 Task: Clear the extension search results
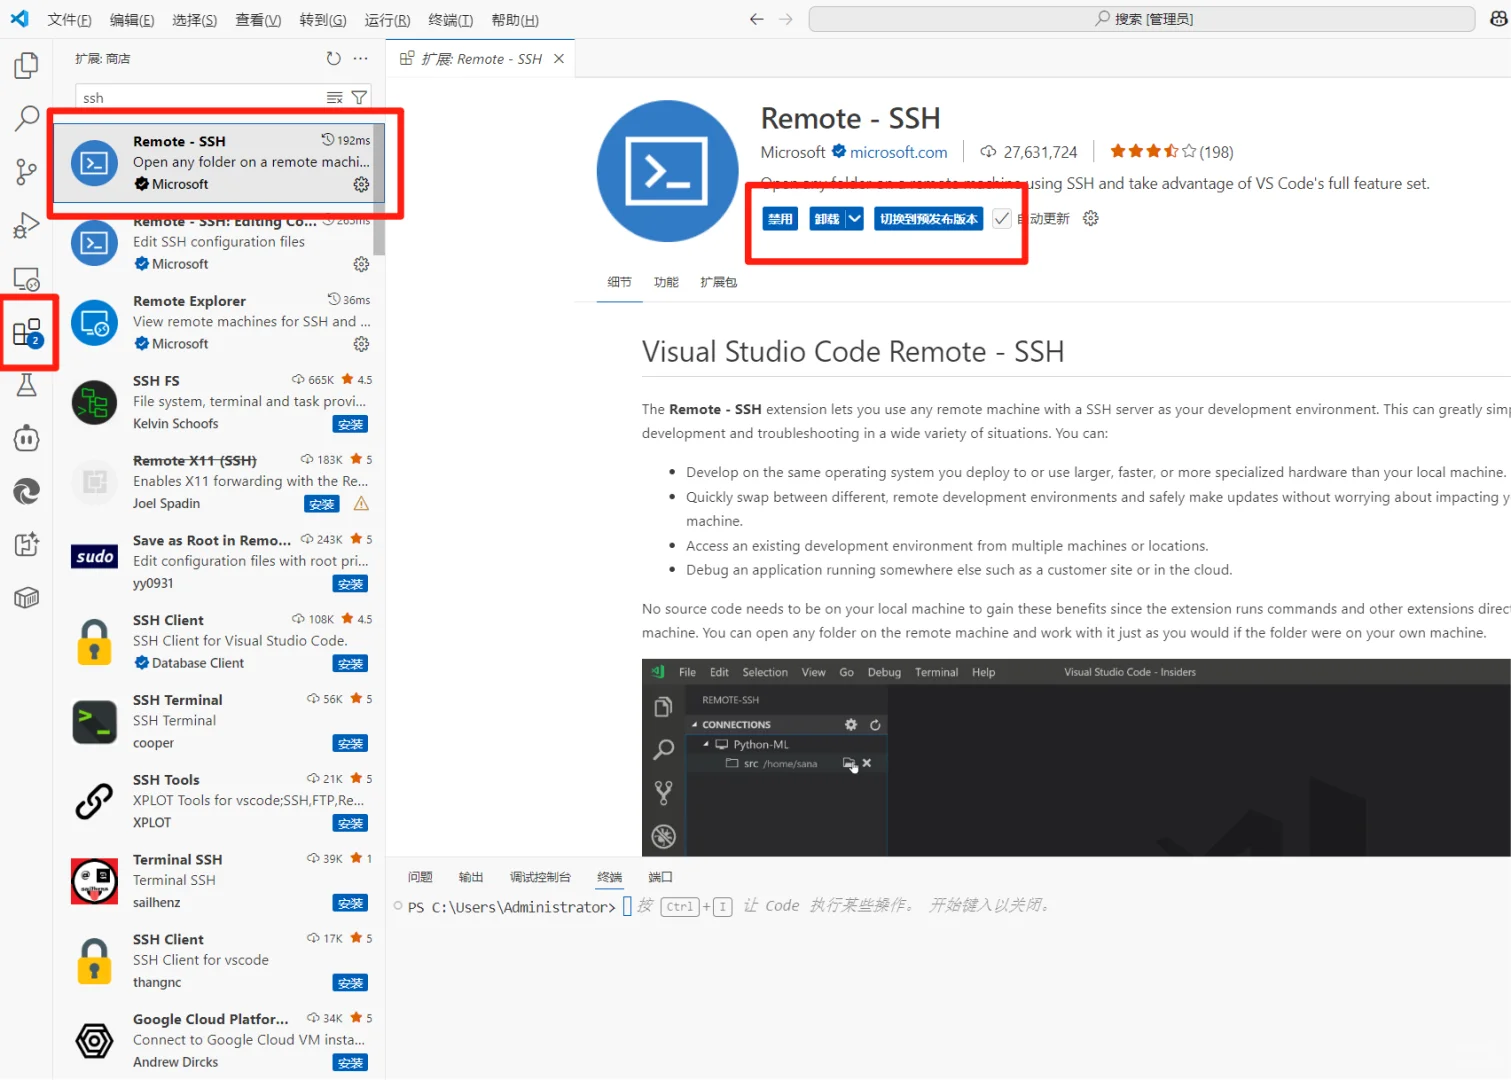(334, 97)
